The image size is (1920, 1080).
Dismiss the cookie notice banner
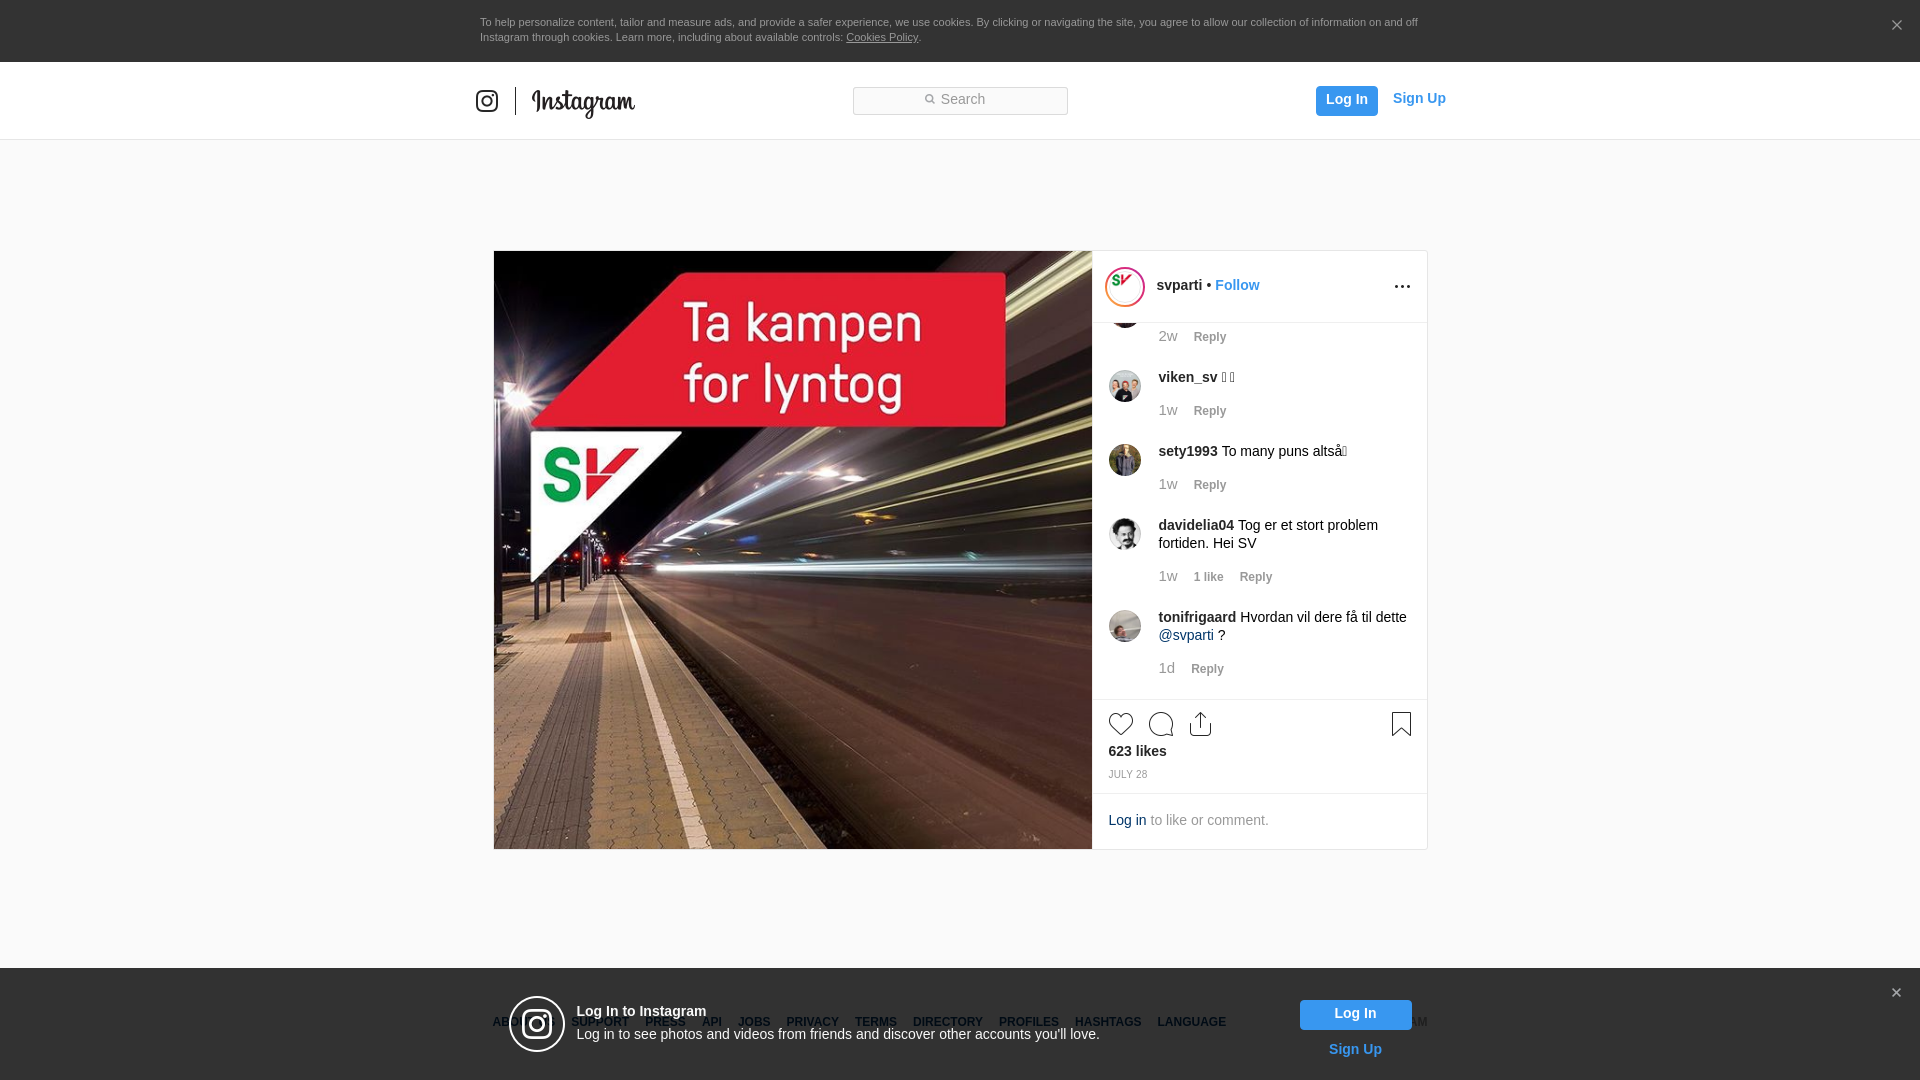[x=1896, y=26]
